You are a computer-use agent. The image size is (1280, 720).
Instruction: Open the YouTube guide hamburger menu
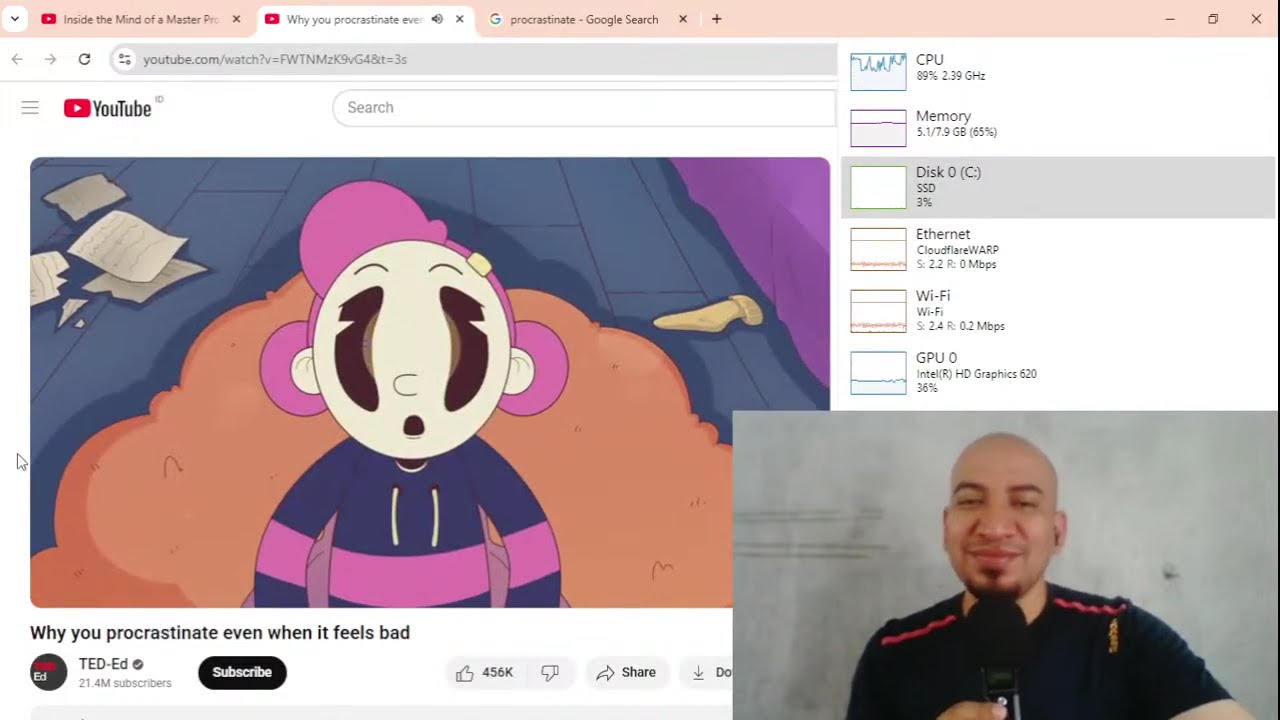tap(30, 108)
